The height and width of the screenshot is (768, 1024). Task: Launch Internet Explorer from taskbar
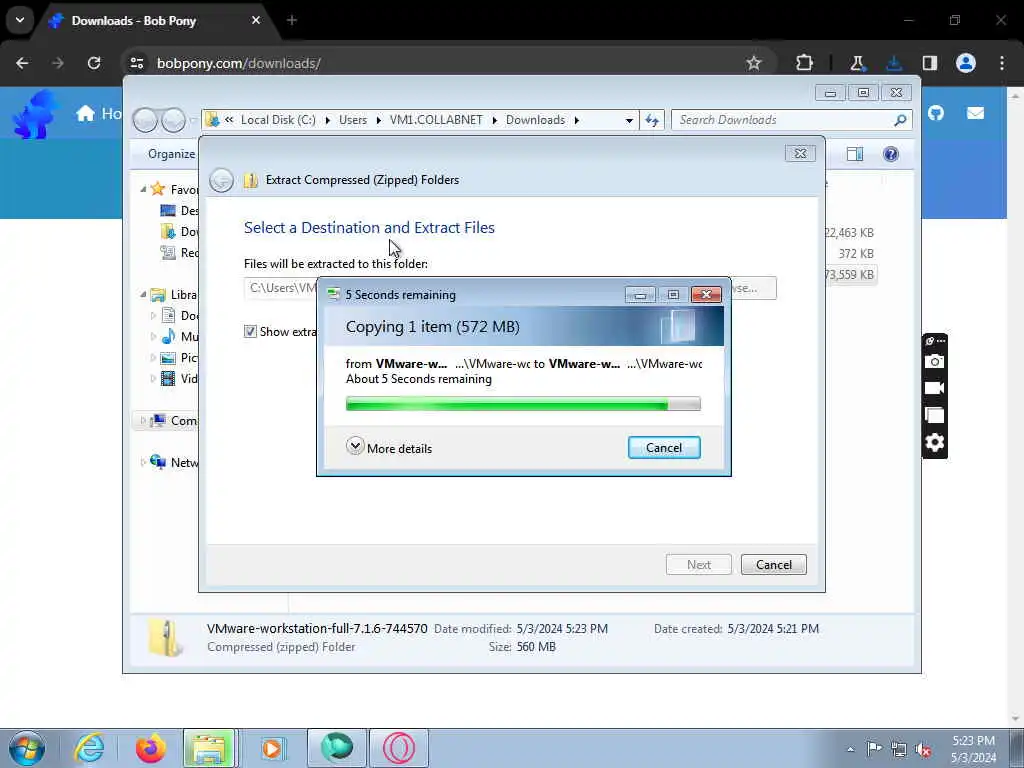tap(88, 748)
